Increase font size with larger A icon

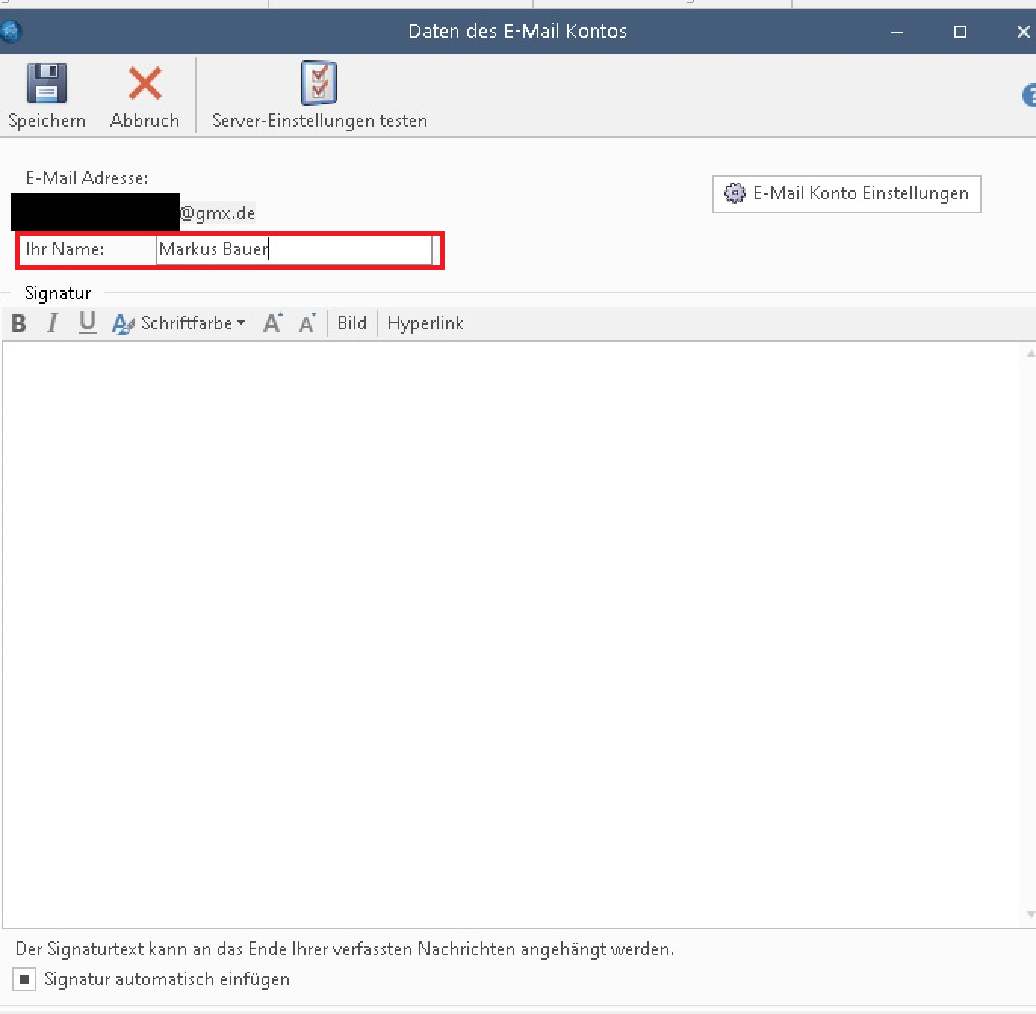point(273,323)
